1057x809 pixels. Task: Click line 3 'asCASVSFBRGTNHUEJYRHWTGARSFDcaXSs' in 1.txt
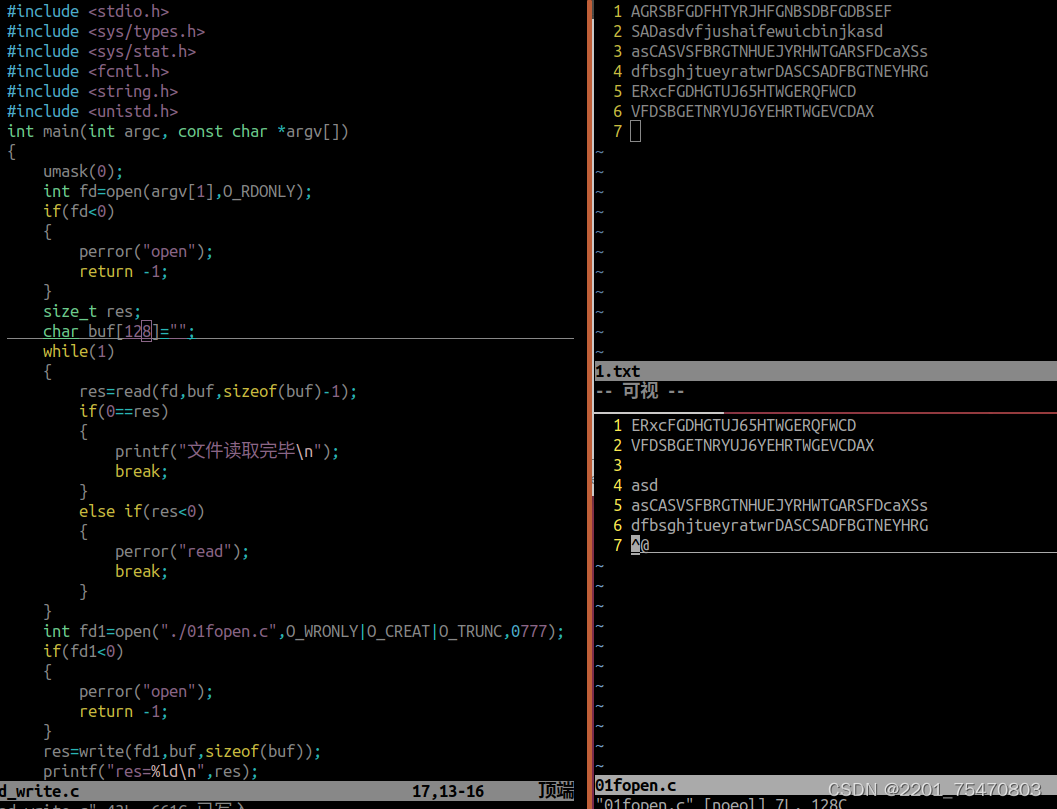click(779, 51)
